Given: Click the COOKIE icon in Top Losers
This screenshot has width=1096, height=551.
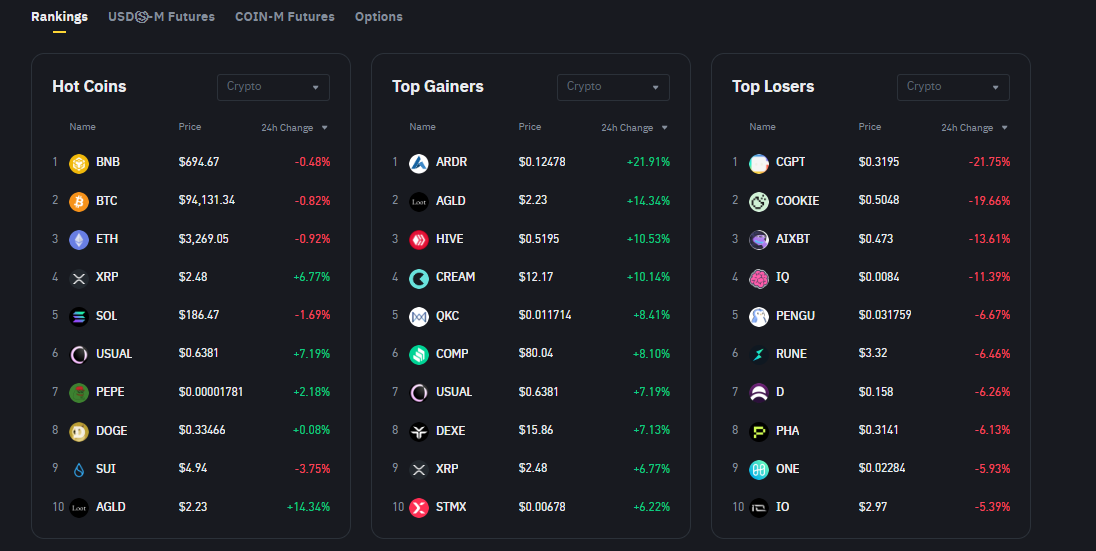Looking at the screenshot, I should [758, 201].
